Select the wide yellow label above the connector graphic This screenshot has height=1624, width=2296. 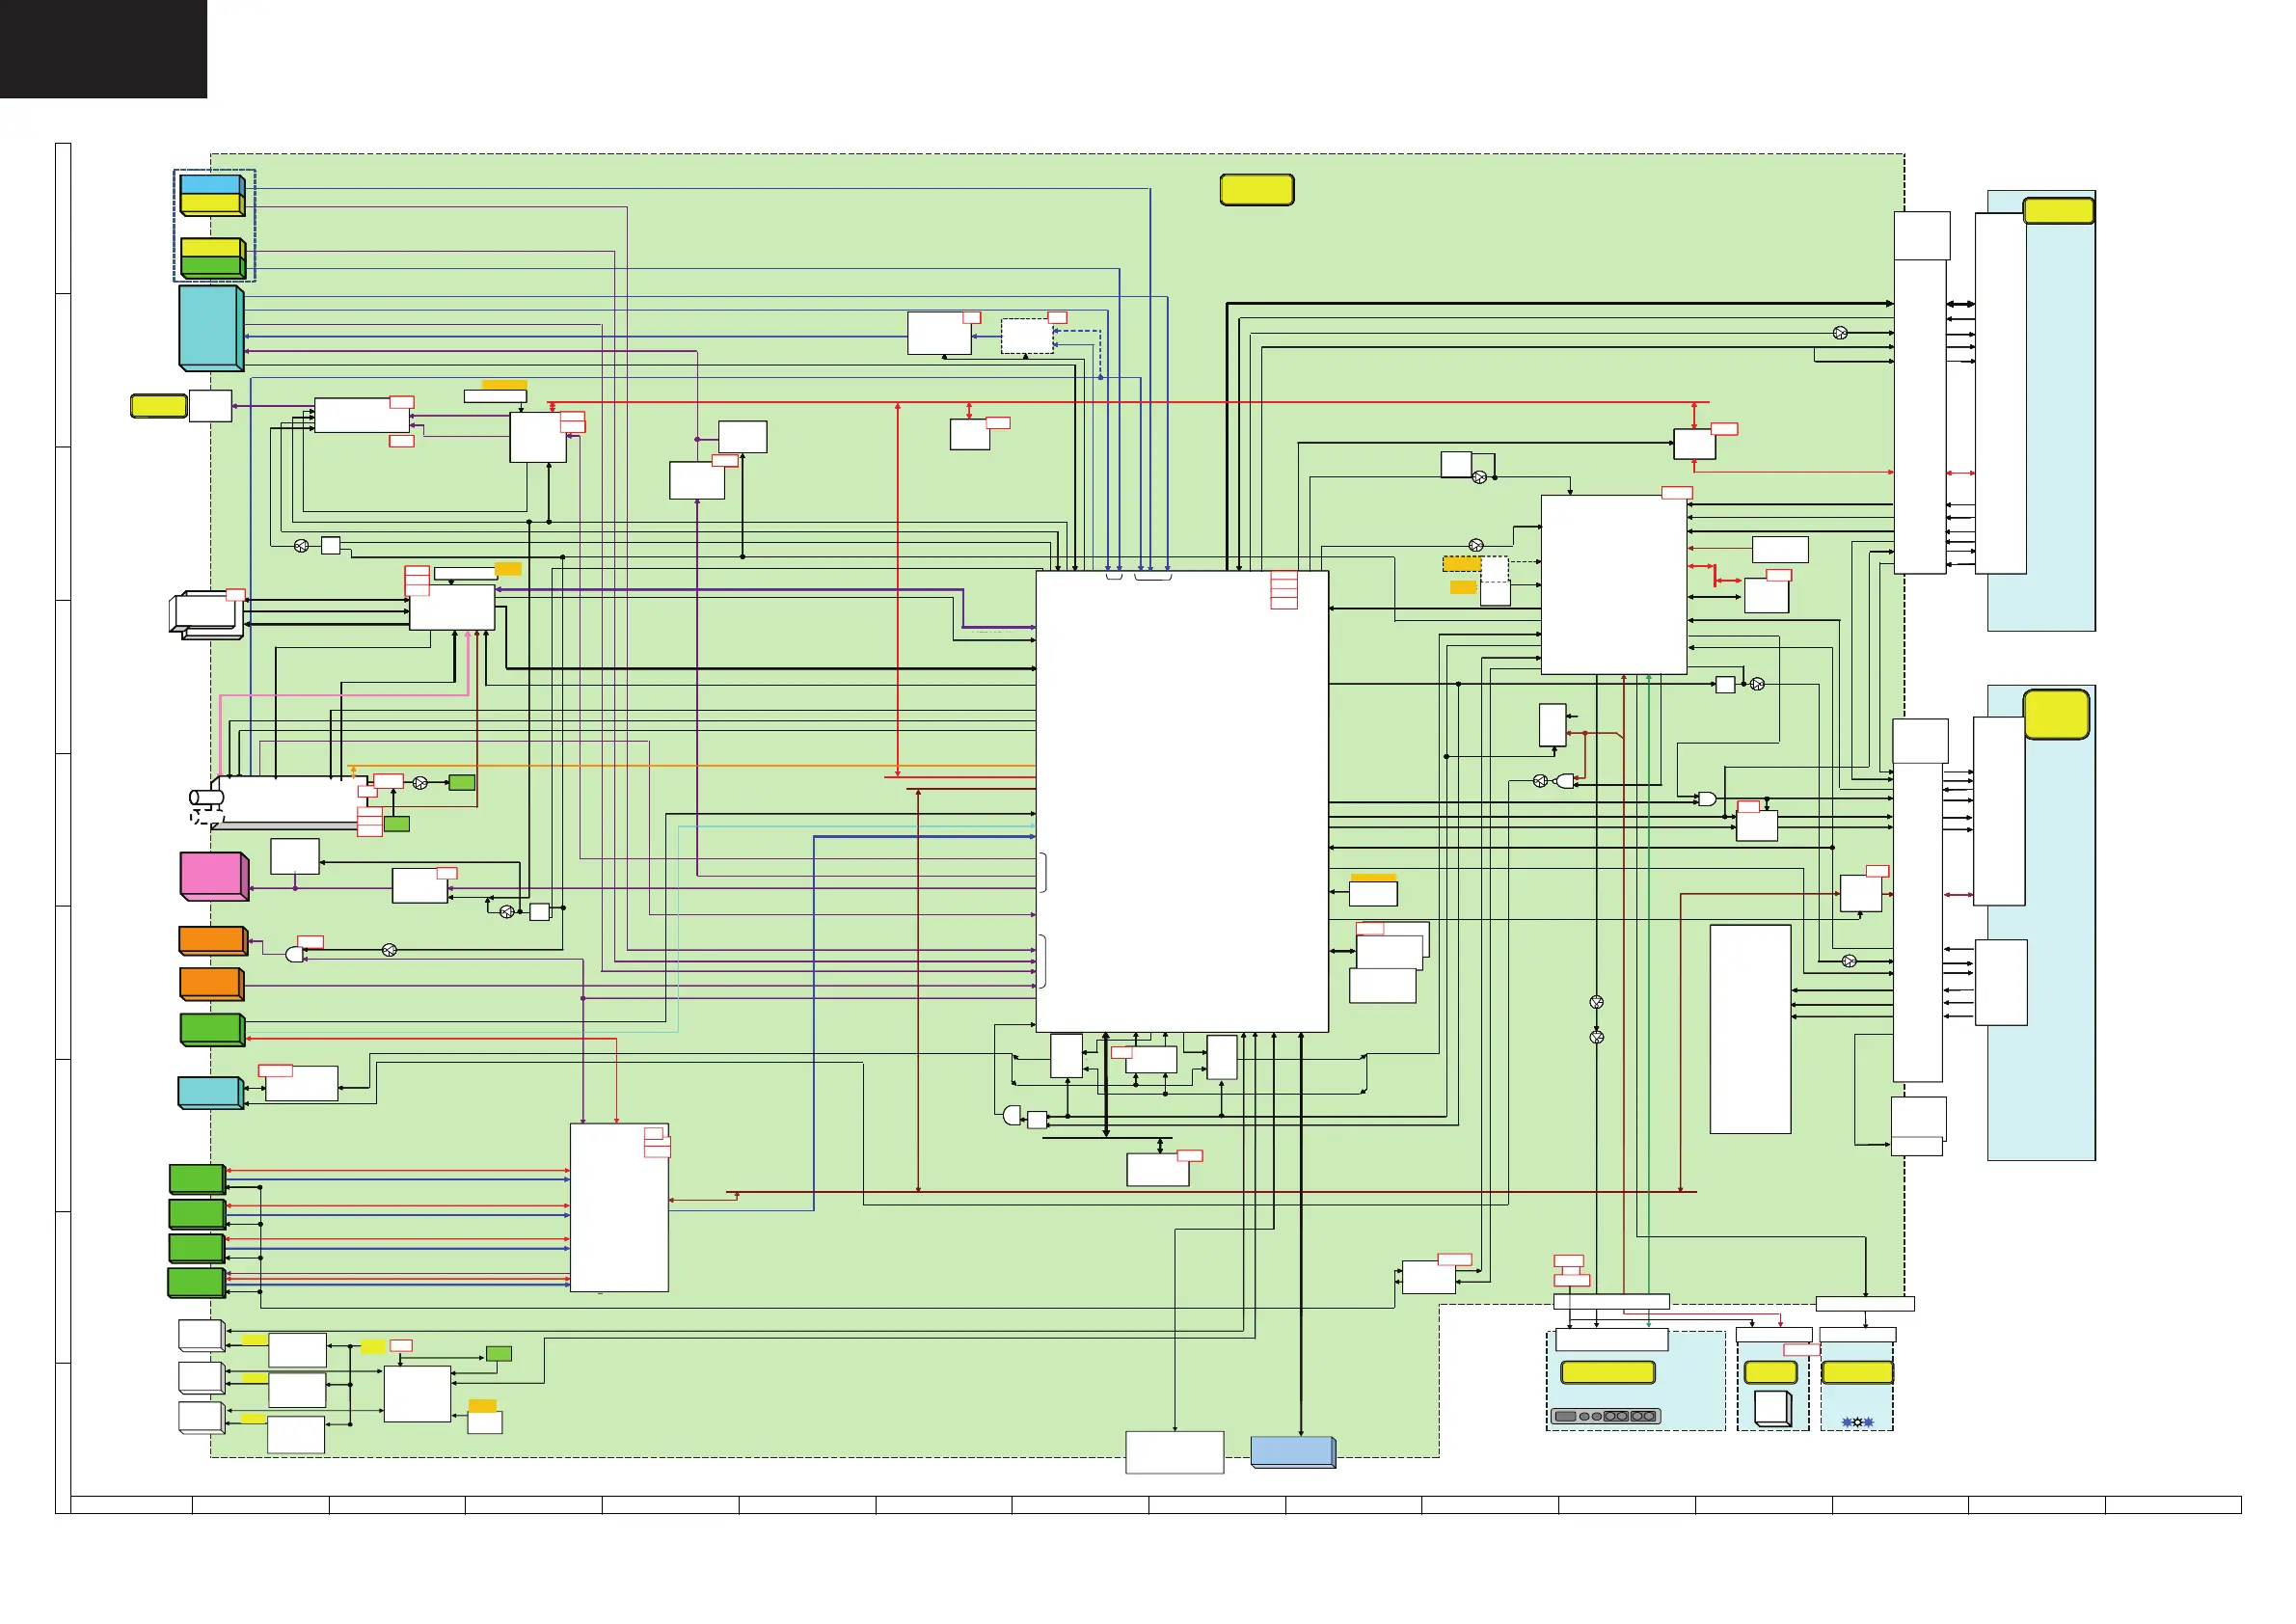[1608, 1373]
